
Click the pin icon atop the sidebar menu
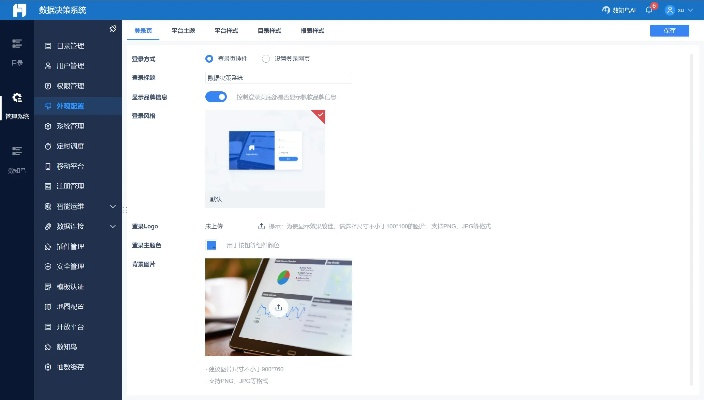point(112,28)
